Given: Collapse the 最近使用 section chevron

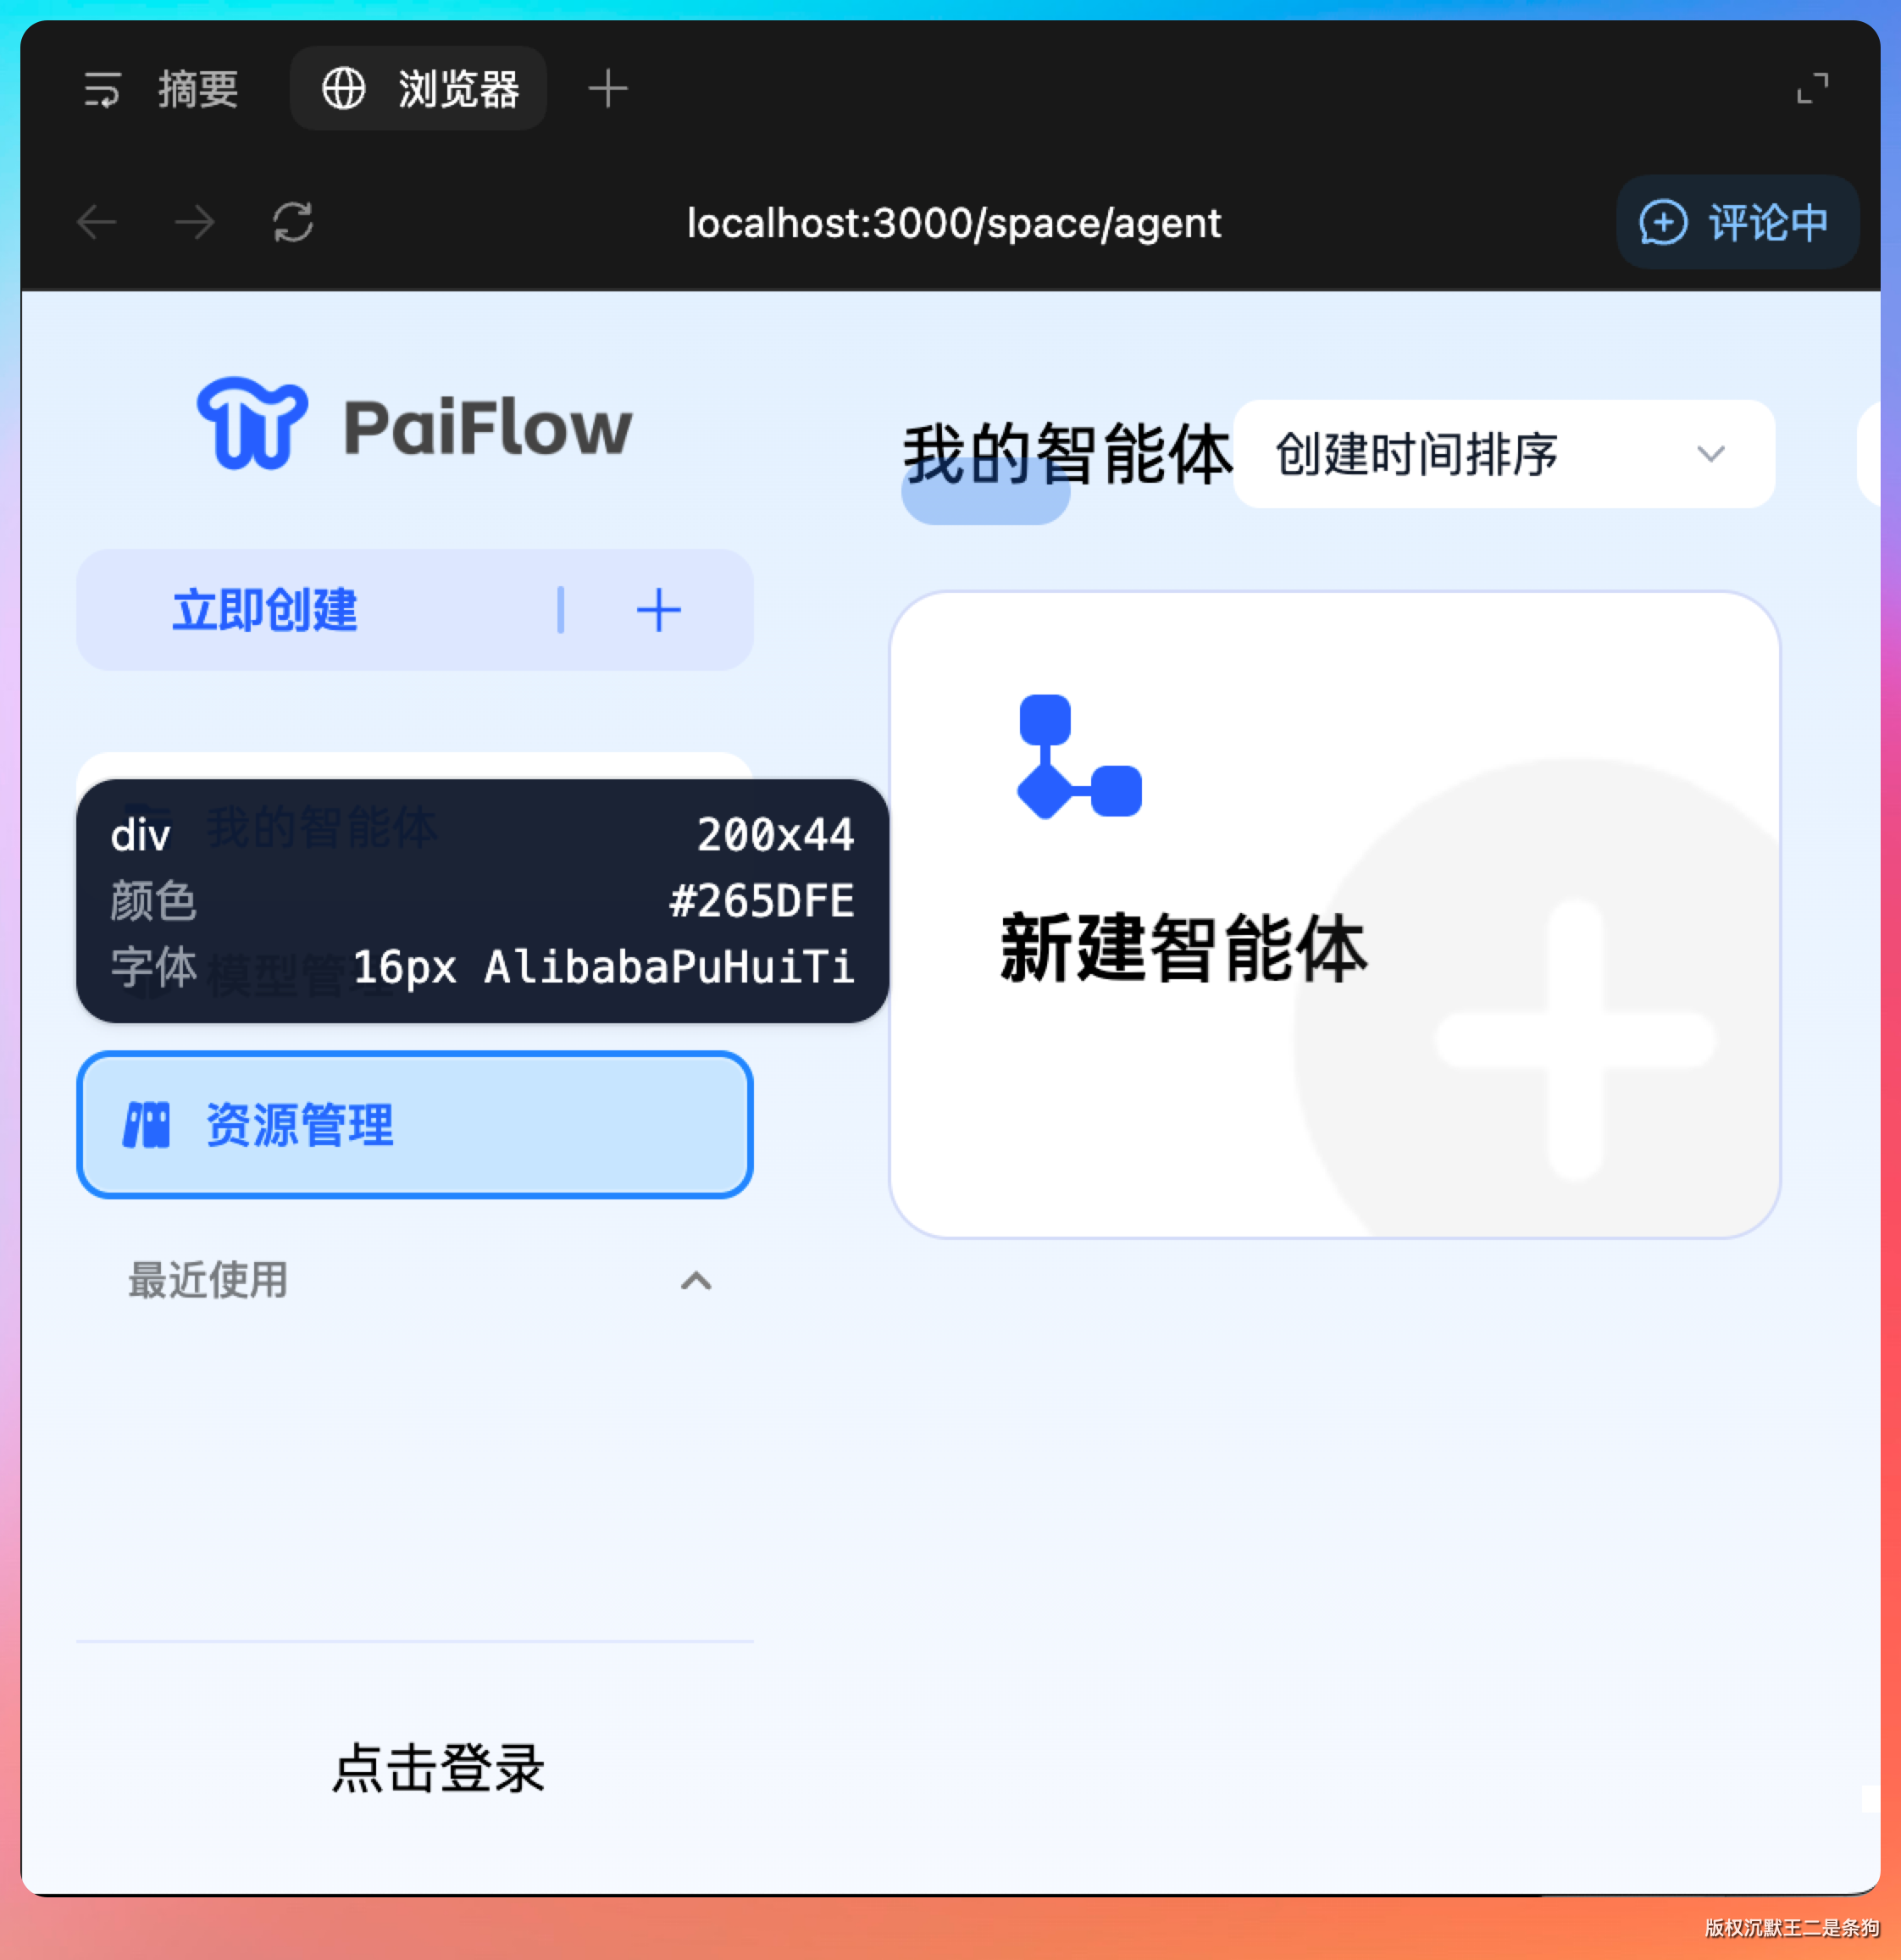Looking at the screenshot, I should (696, 1281).
